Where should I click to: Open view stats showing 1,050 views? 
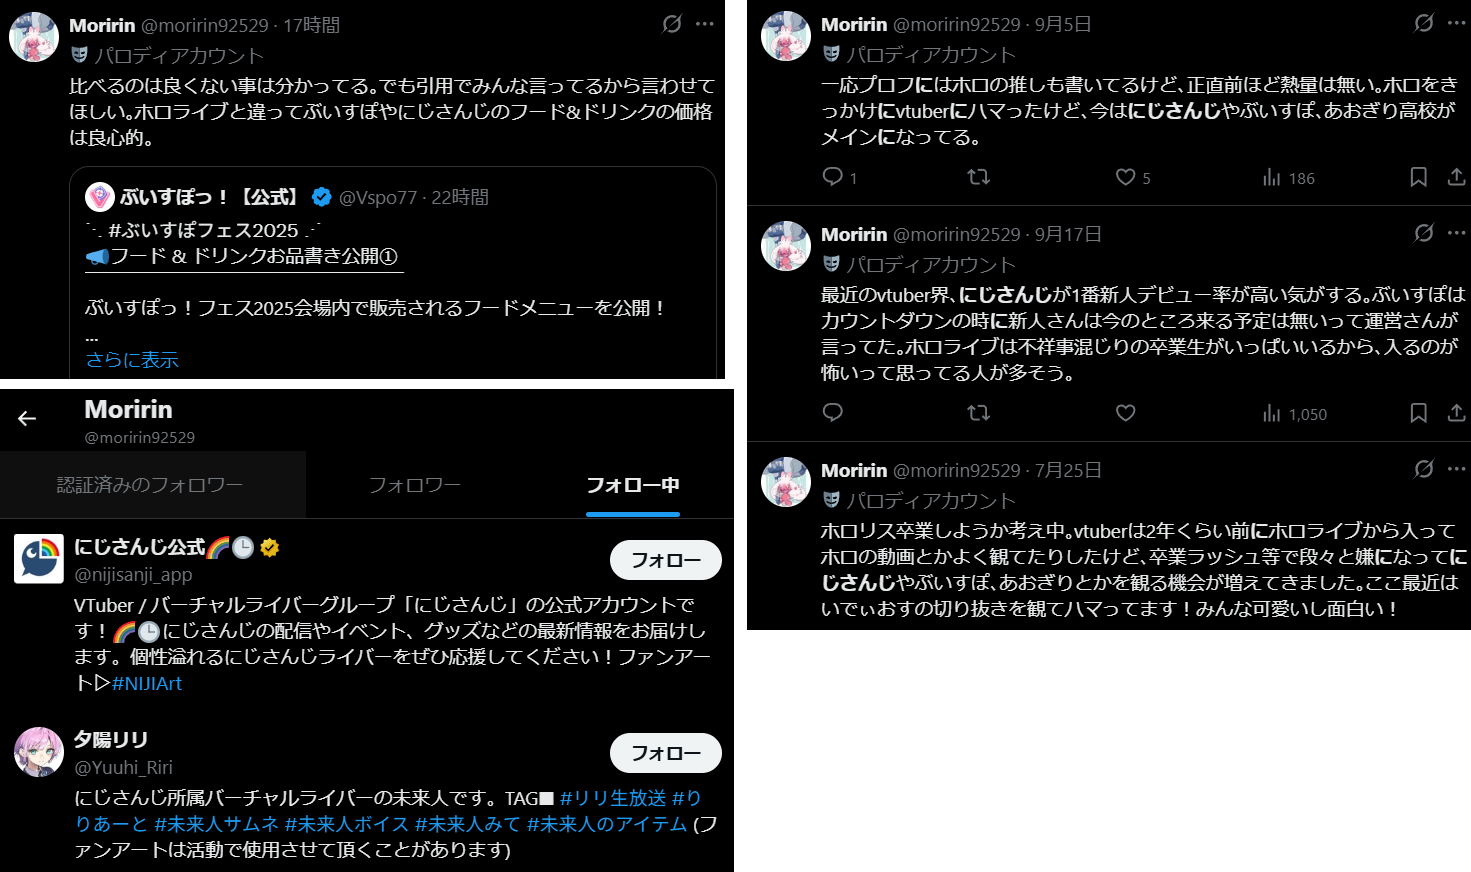click(1295, 414)
